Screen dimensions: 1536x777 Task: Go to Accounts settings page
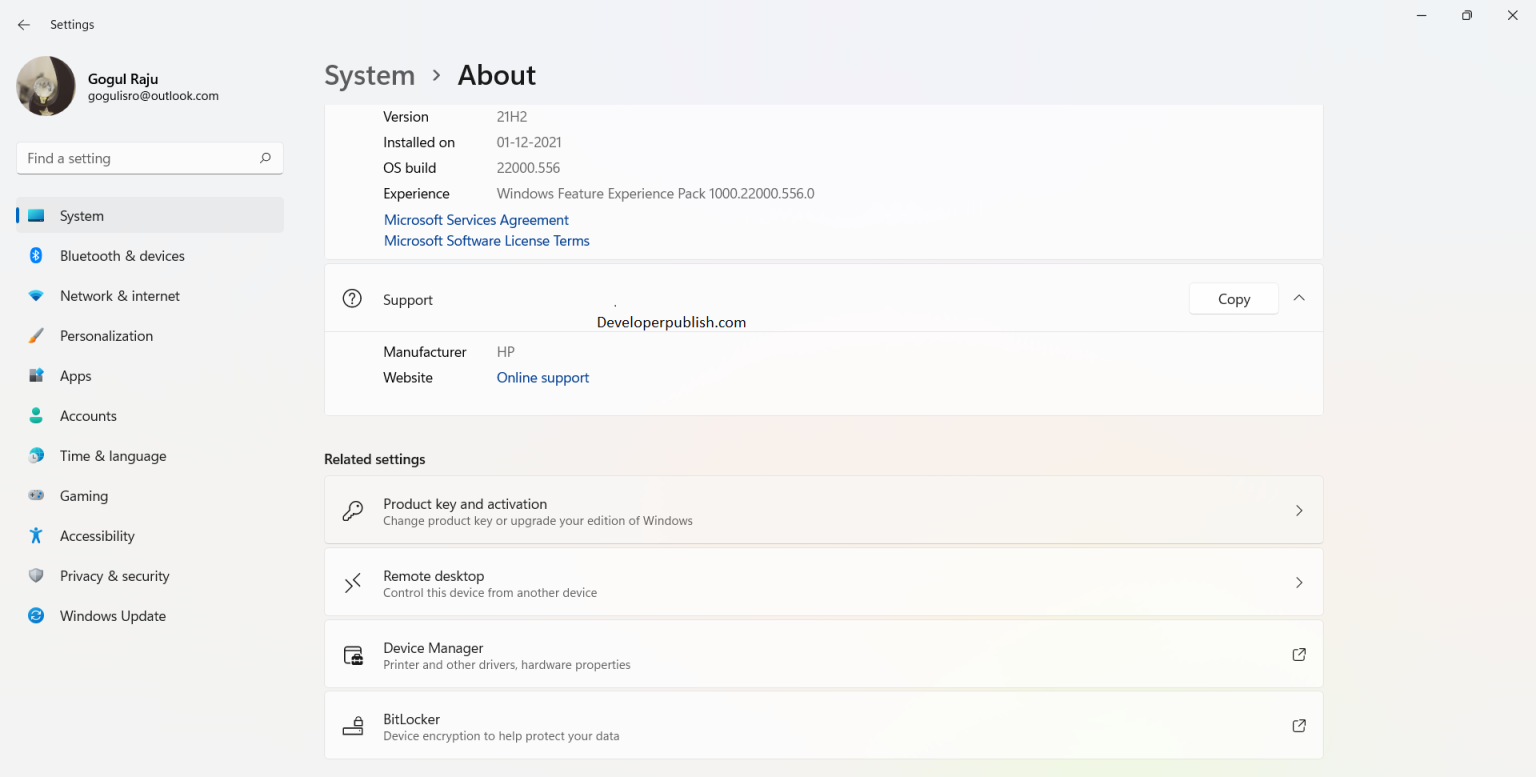(88, 416)
